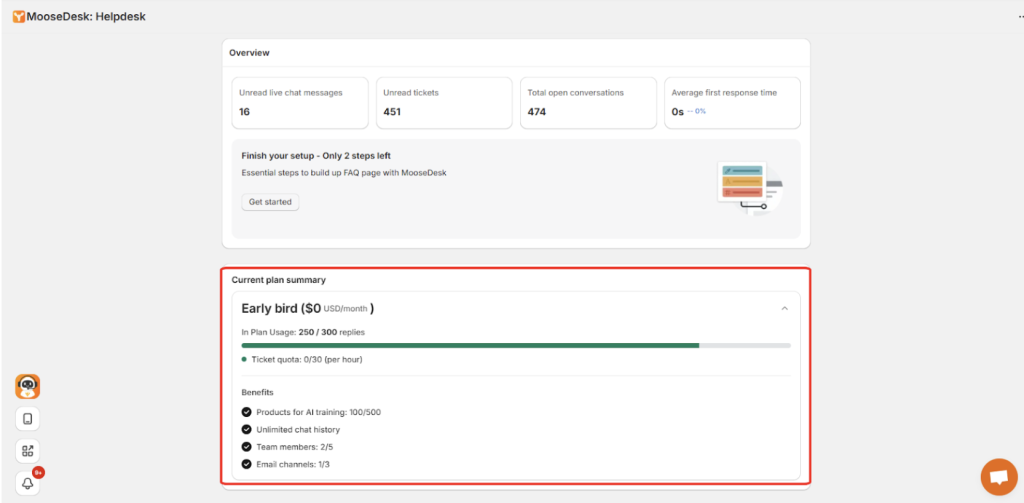The height and width of the screenshot is (503, 1024).
Task: Collapse the Early bird plan section
Action: (x=784, y=309)
